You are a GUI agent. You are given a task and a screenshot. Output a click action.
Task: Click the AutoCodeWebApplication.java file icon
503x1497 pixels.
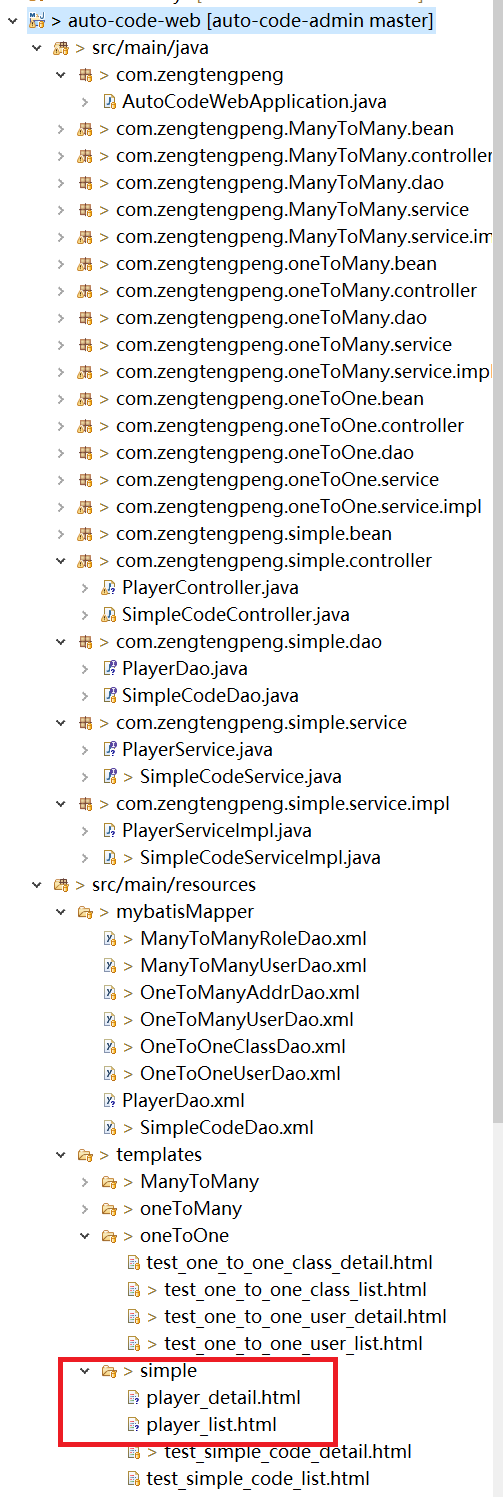point(110,102)
